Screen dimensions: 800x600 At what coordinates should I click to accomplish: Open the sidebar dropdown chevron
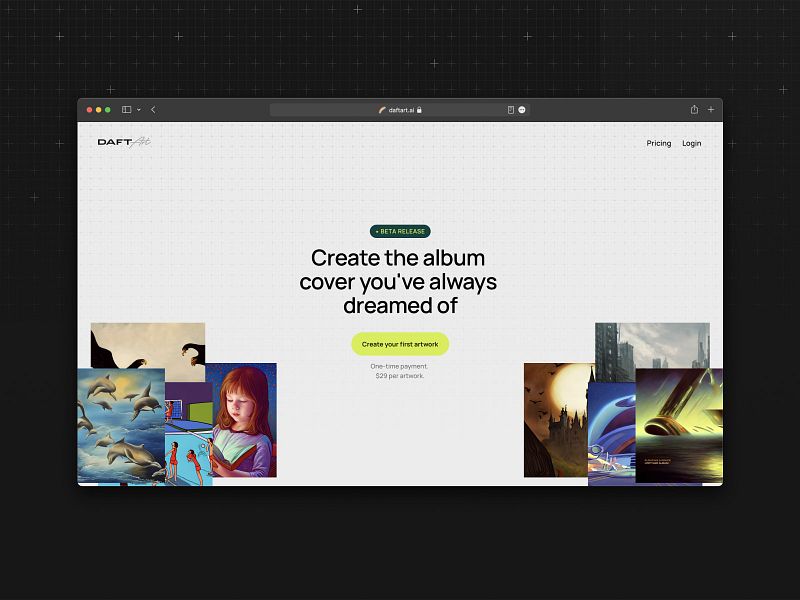pos(138,110)
